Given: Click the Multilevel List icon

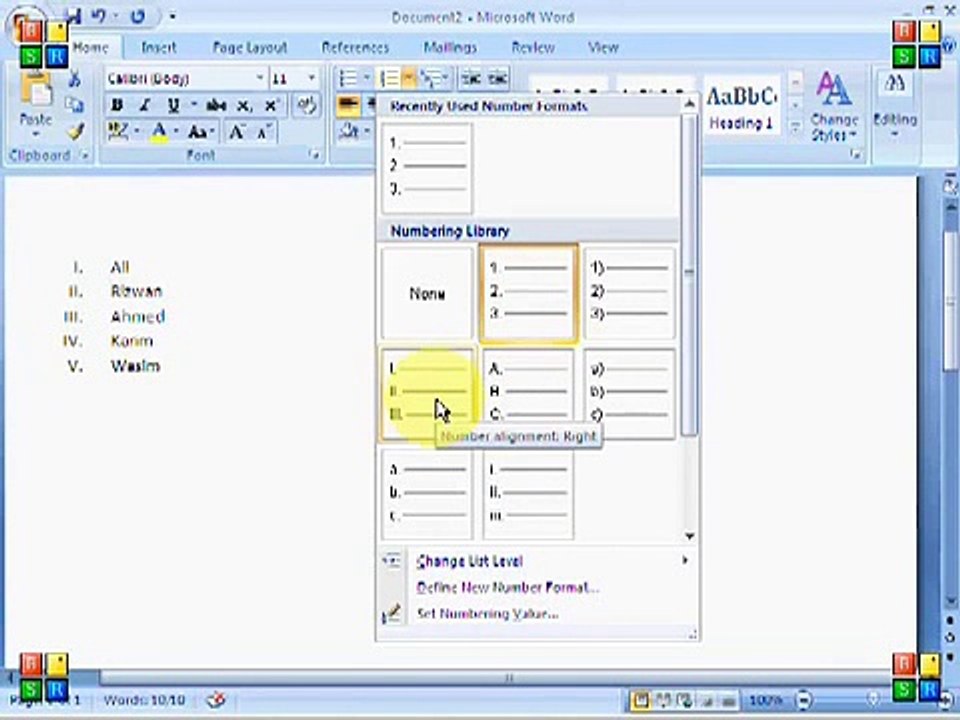Looking at the screenshot, I should [x=432, y=78].
